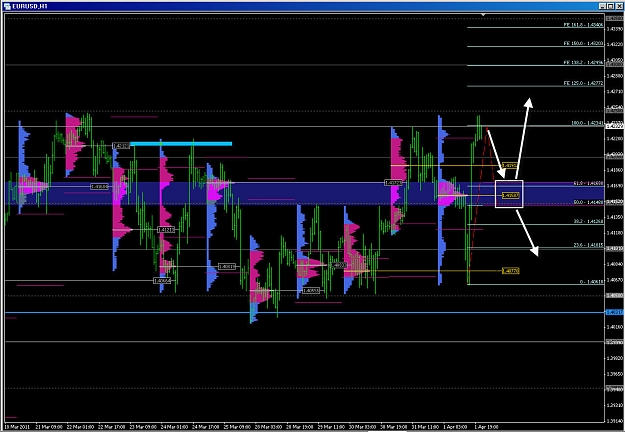
Task: Click 28 Mar 03:00 on time axis
Action: [x=268, y=427]
